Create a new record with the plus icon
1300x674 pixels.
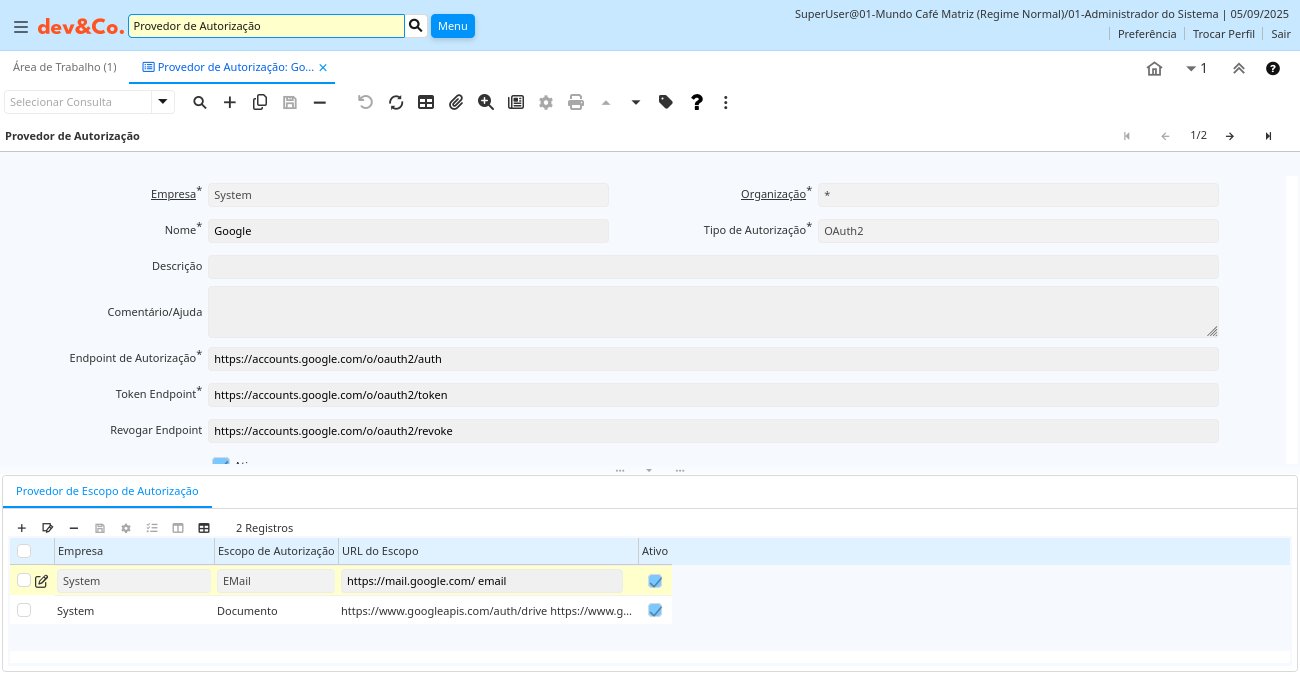click(230, 102)
